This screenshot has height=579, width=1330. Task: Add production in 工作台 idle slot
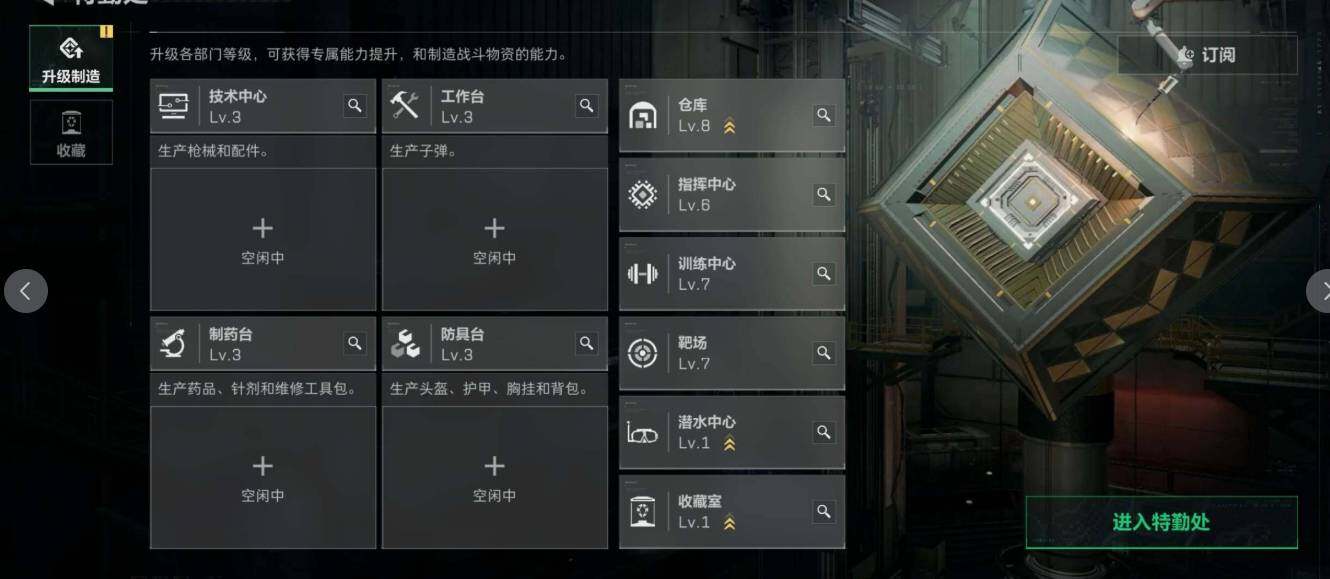tap(495, 240)
